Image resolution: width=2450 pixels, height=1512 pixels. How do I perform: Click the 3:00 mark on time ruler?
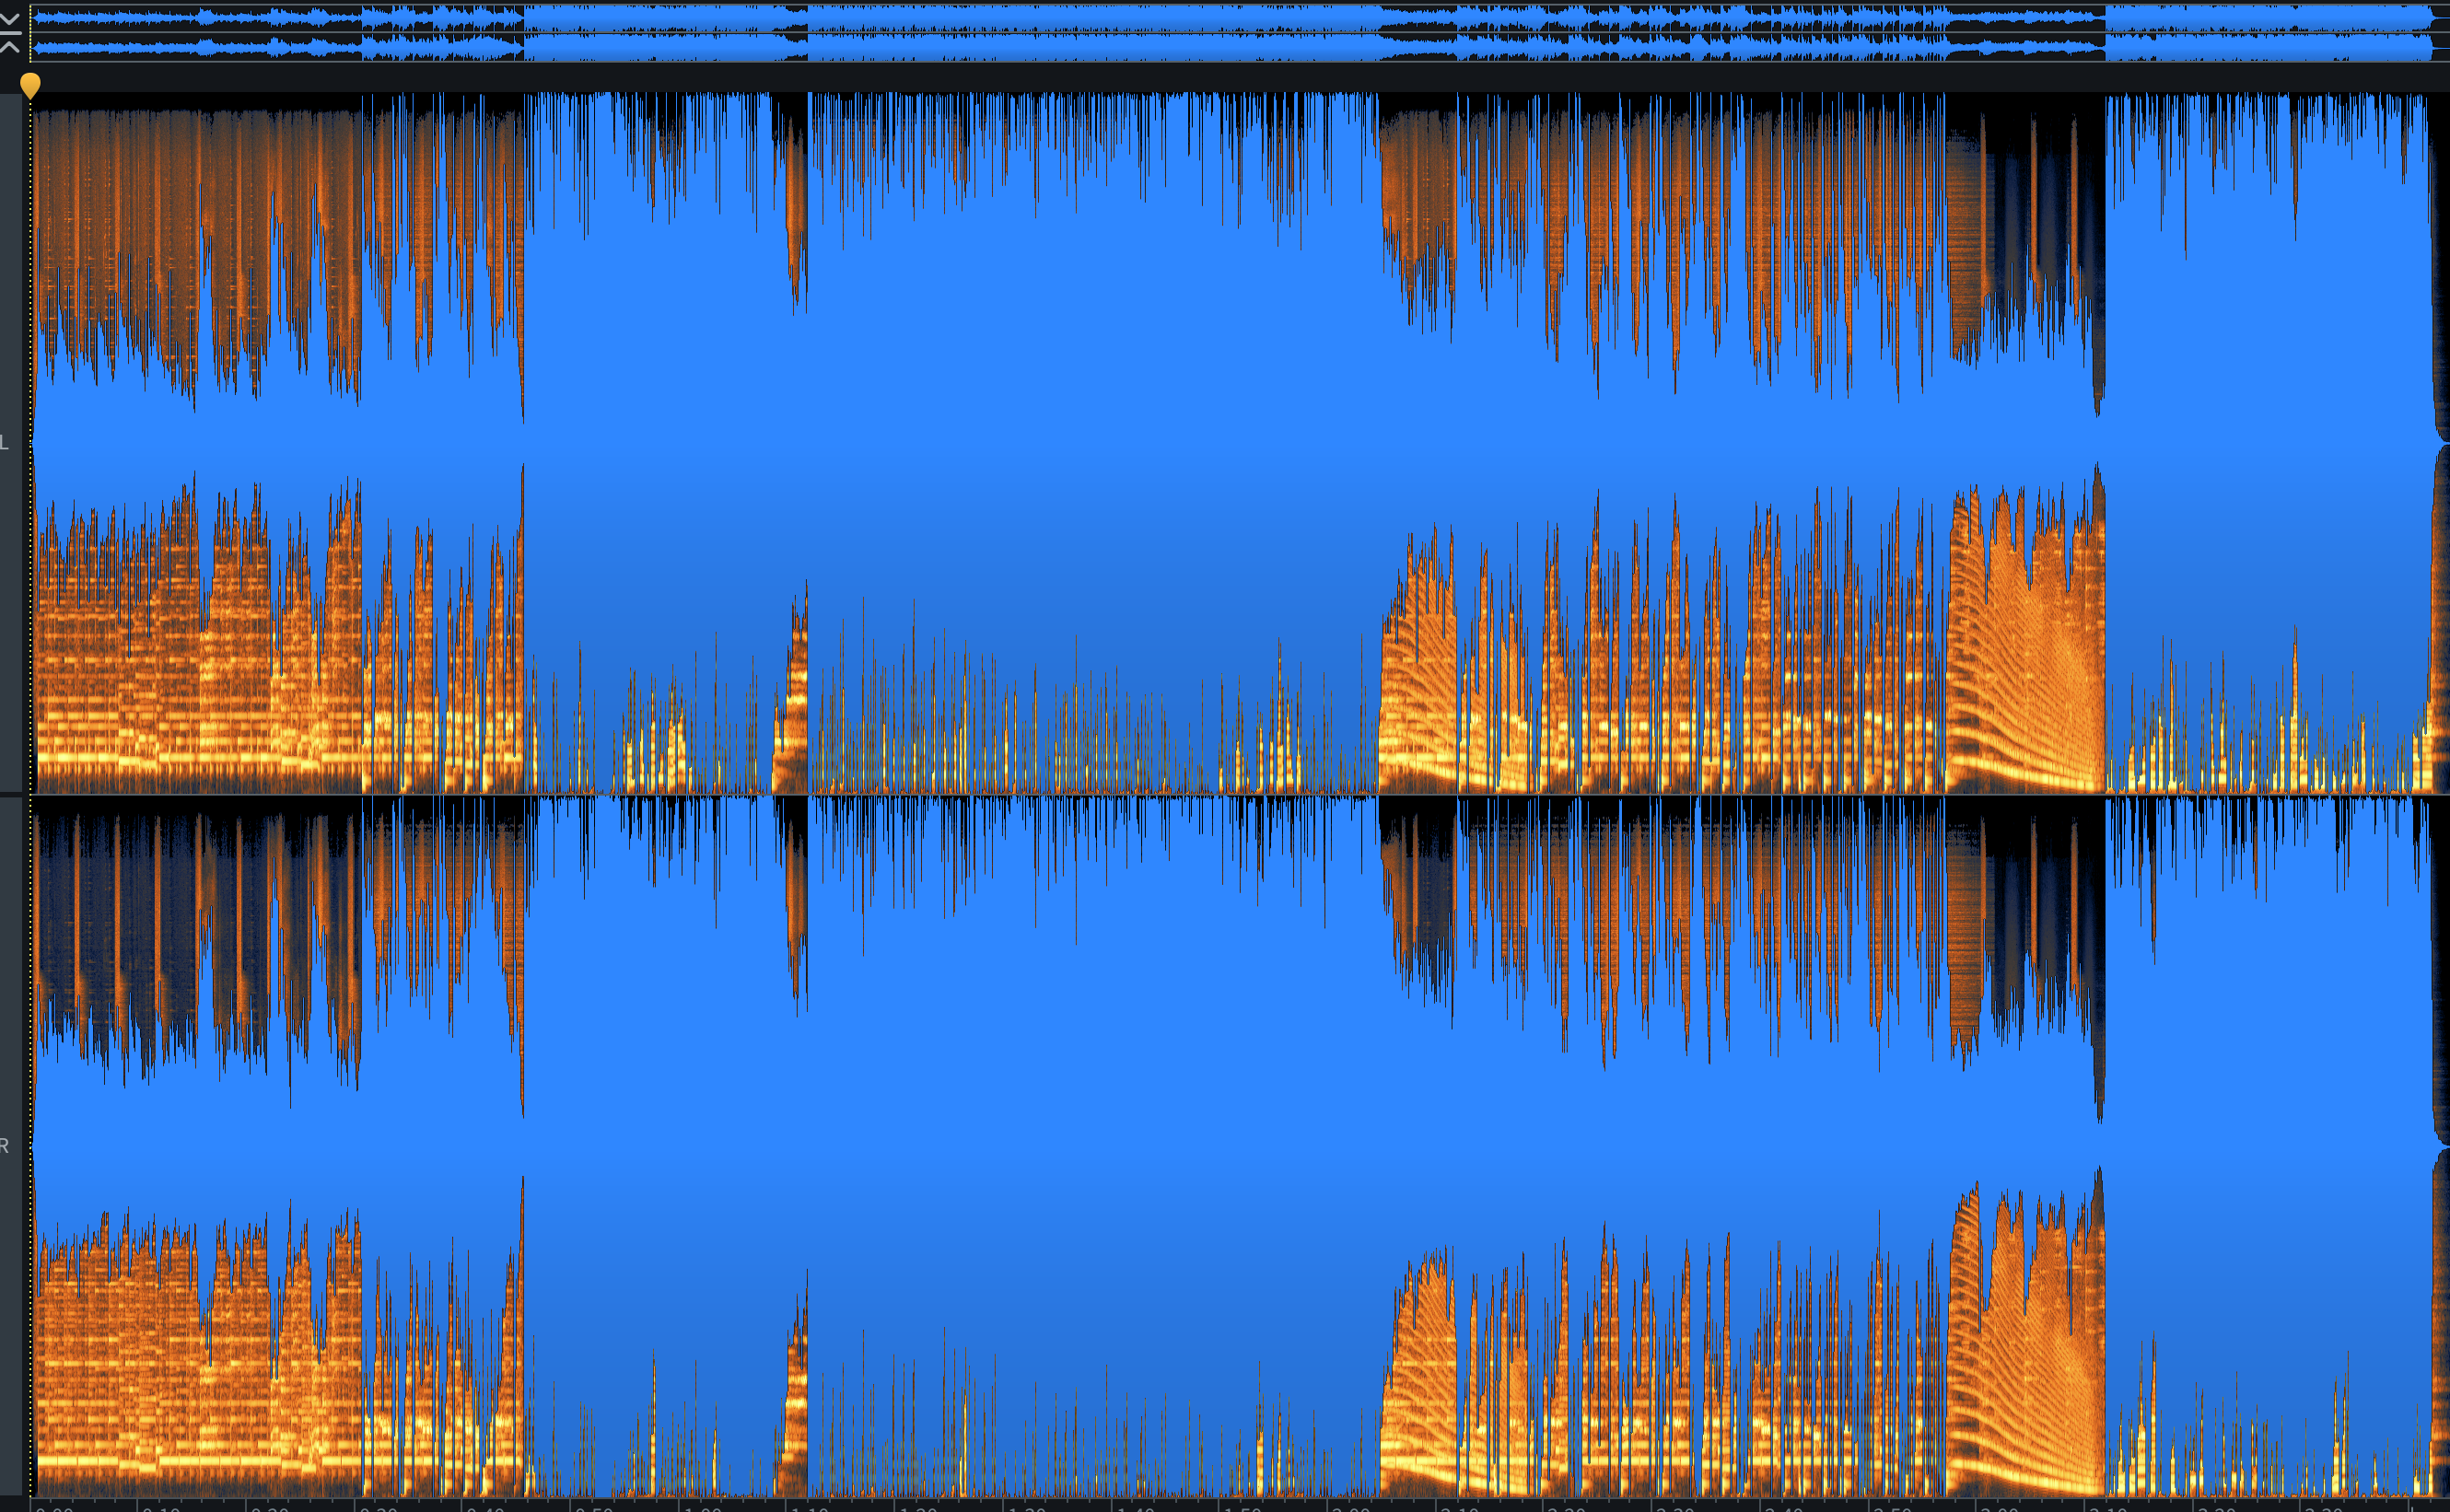point(1999,1508)
